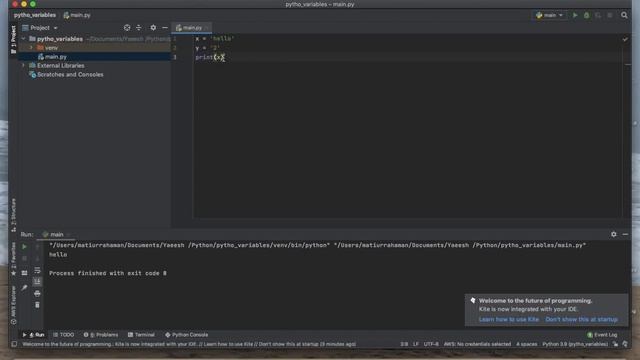Viewport: 640px width, 360px height.
Task: Click the stop icon in top toolbar
Action: point(610,15)
